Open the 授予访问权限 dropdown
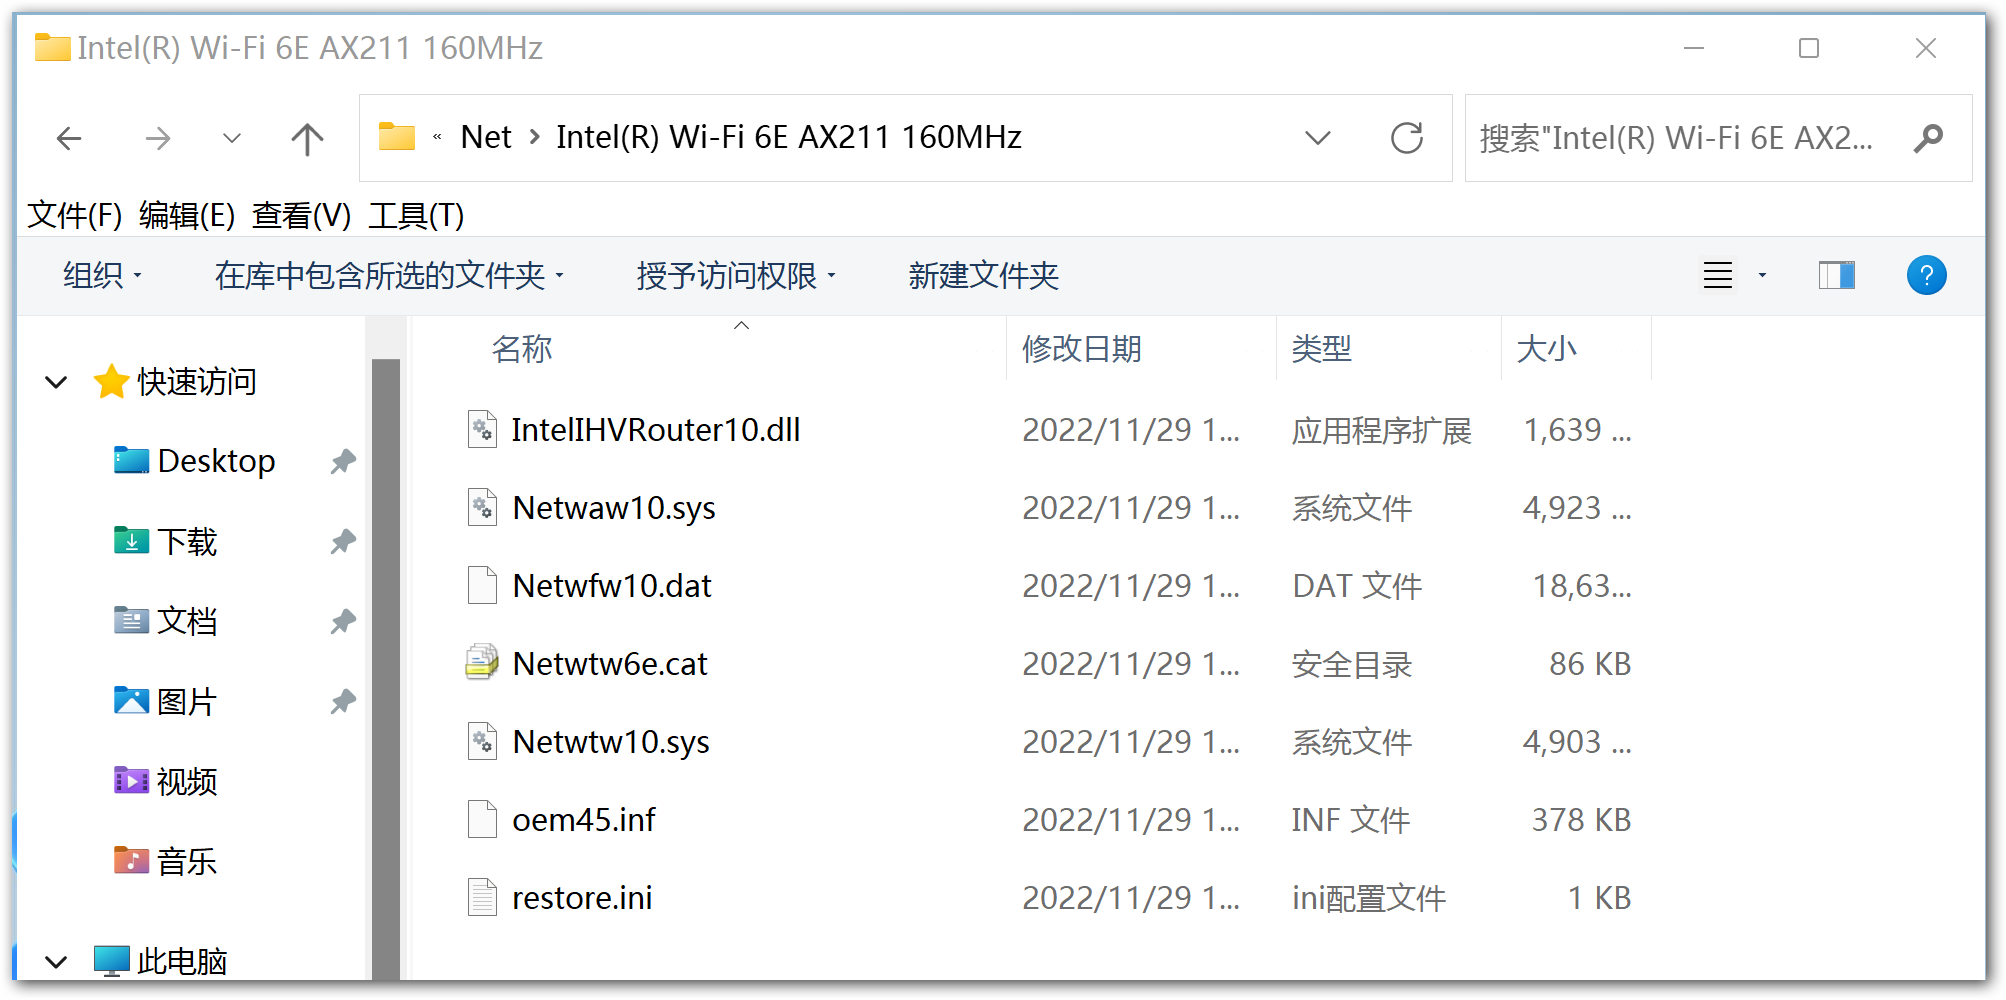Image resolution: width=2006 pixels, height=1000 pixels. pos(736,275)
